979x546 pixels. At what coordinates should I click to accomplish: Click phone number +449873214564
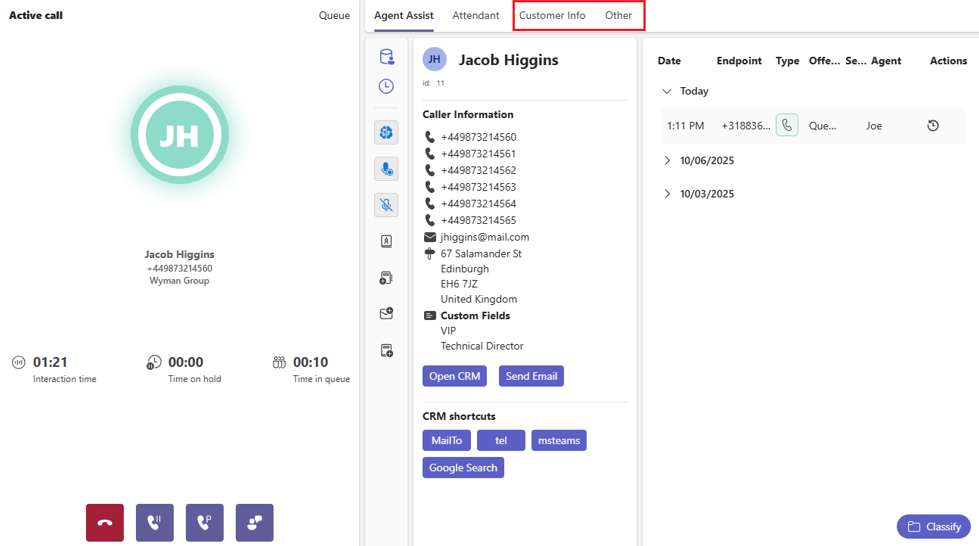click(x=478, y=204)
